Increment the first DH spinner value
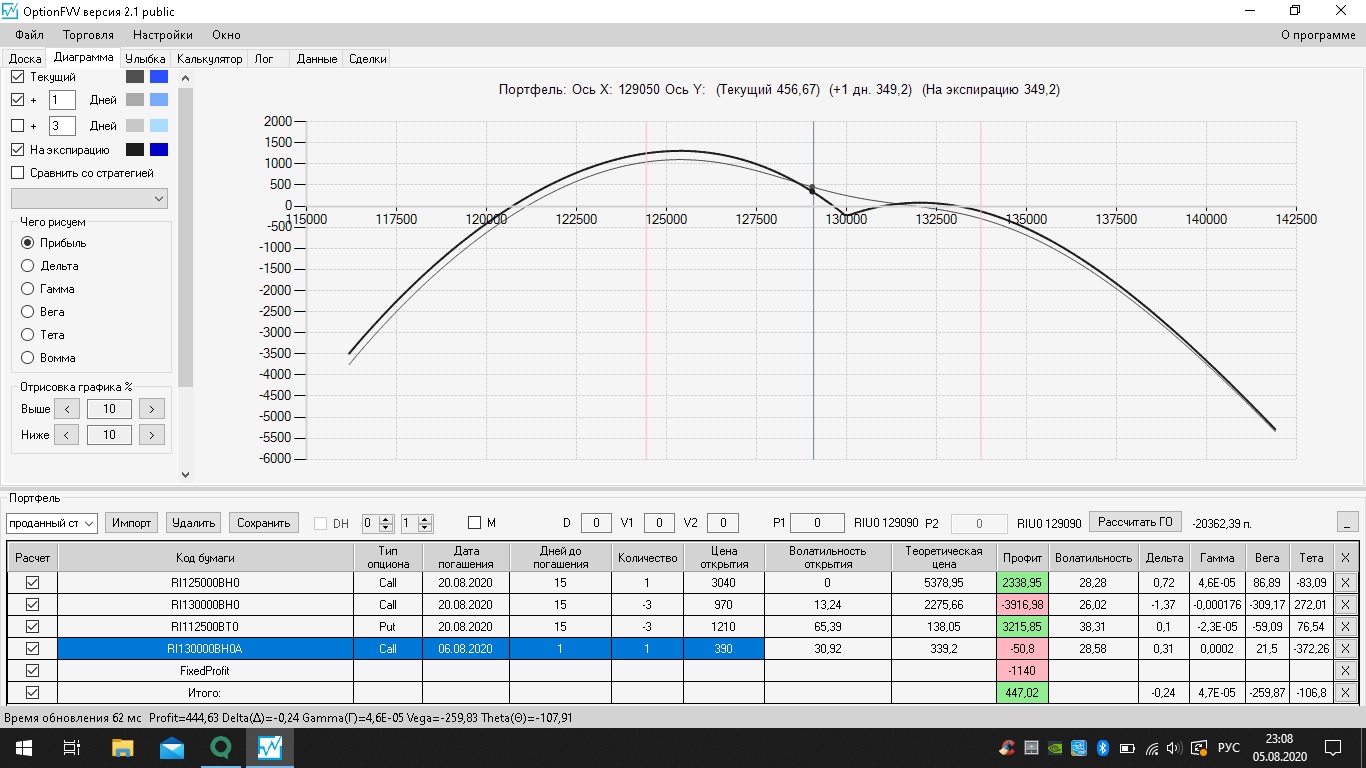Screen dimensions: 1366x768 tap(387, 518)
